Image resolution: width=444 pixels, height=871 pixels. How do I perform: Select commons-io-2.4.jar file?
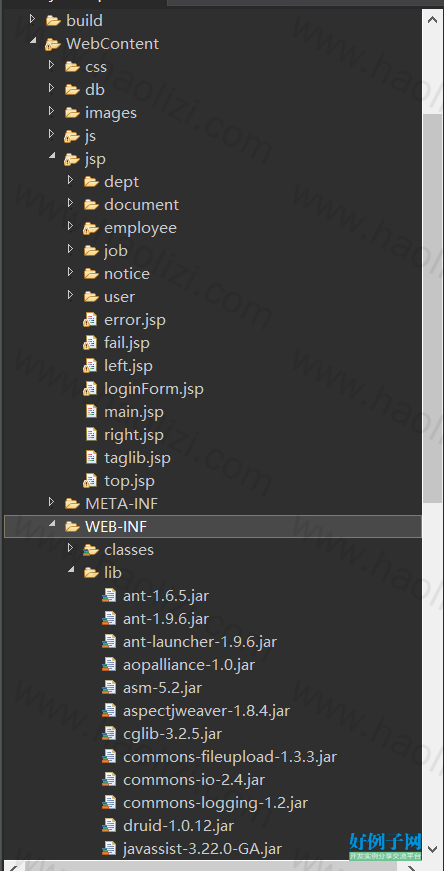tap(194, 780)
